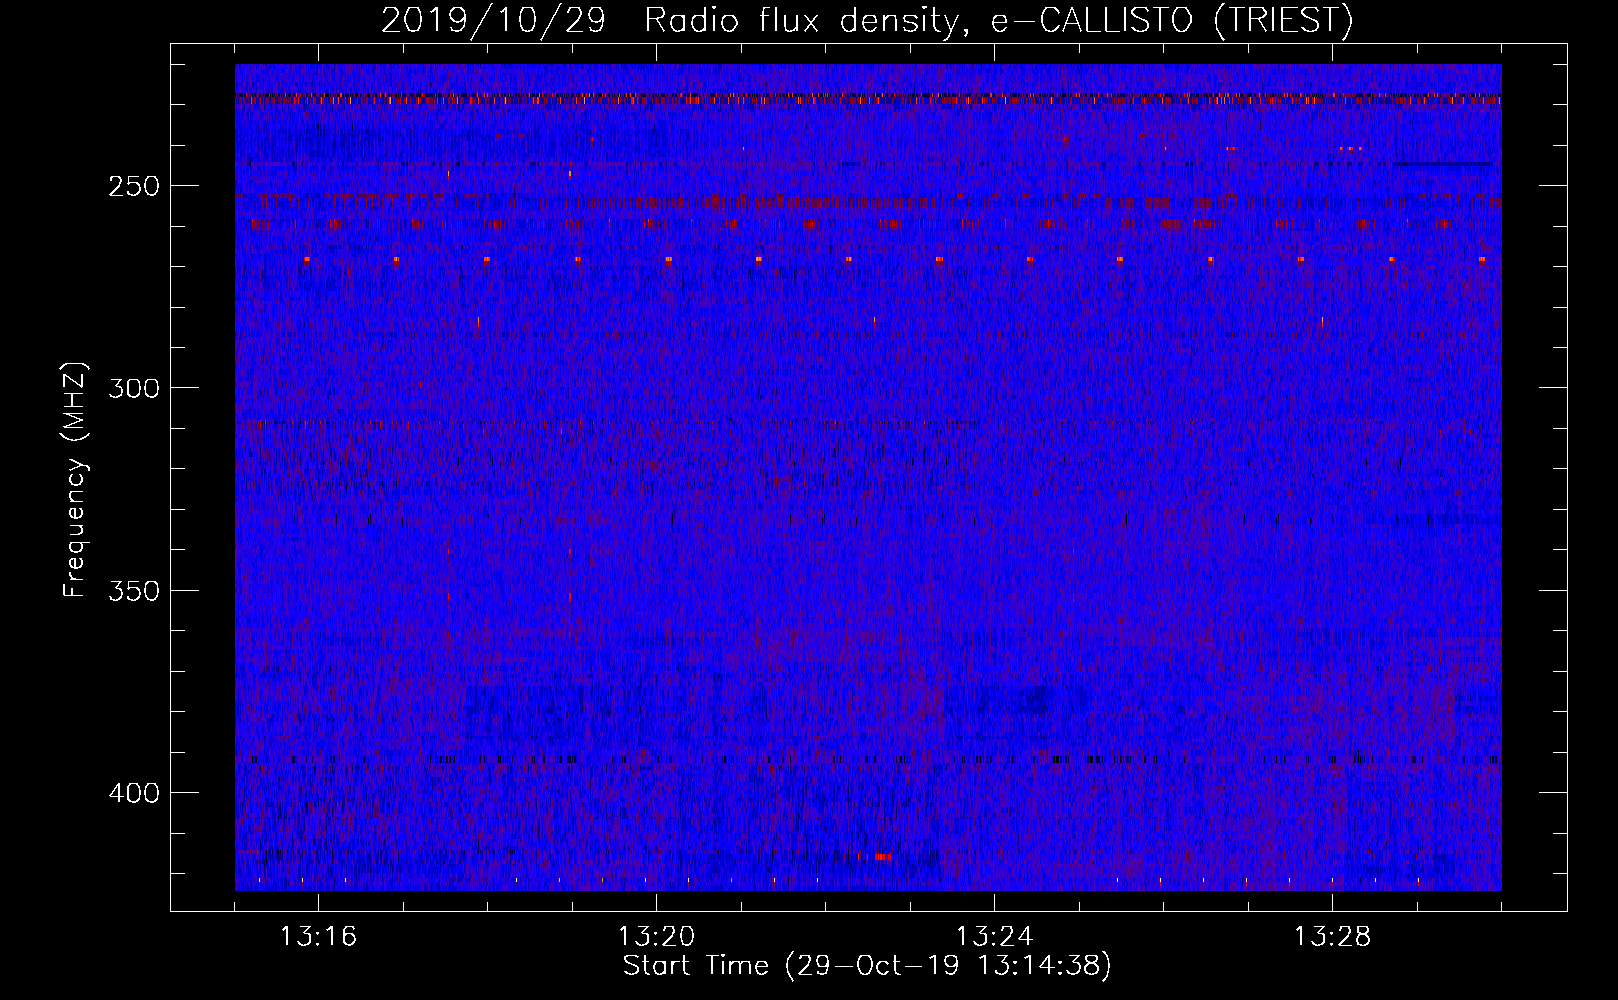
Task: Click the 13:20 time tick label
Action: (x=656, y=937)
